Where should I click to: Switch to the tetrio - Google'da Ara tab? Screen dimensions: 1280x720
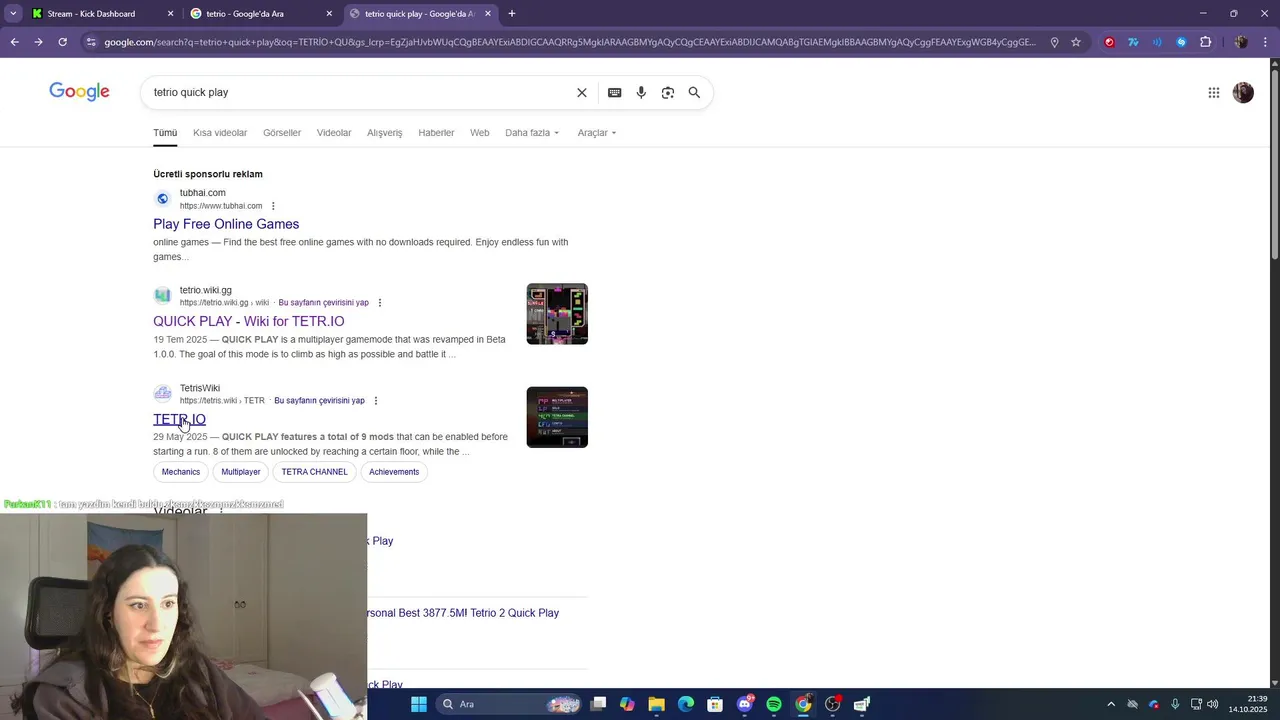pos(262,14)
